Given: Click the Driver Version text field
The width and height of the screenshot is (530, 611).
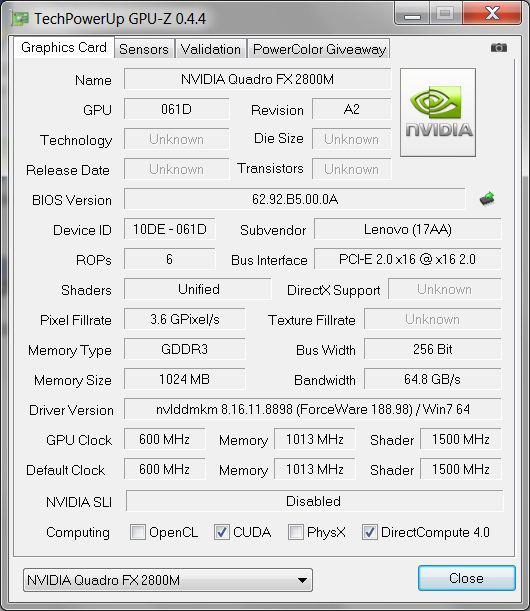Looking at the screenshot, I should click(313, 409).
